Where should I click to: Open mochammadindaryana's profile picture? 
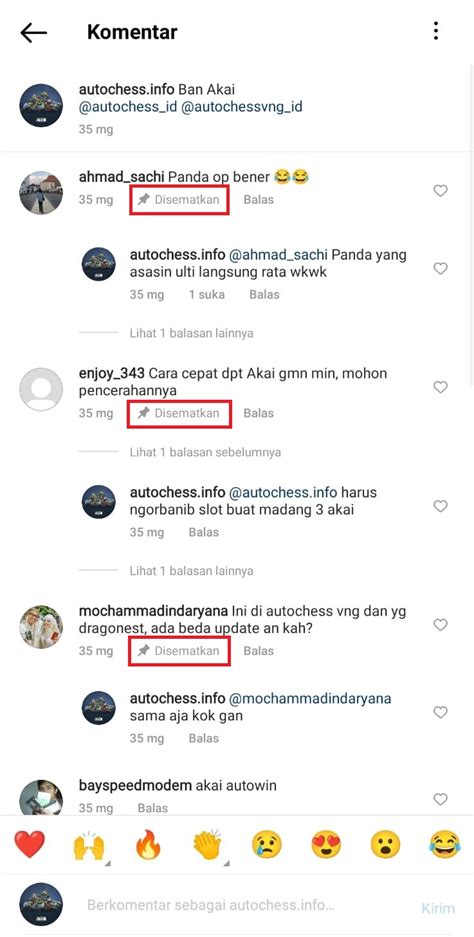41,627
